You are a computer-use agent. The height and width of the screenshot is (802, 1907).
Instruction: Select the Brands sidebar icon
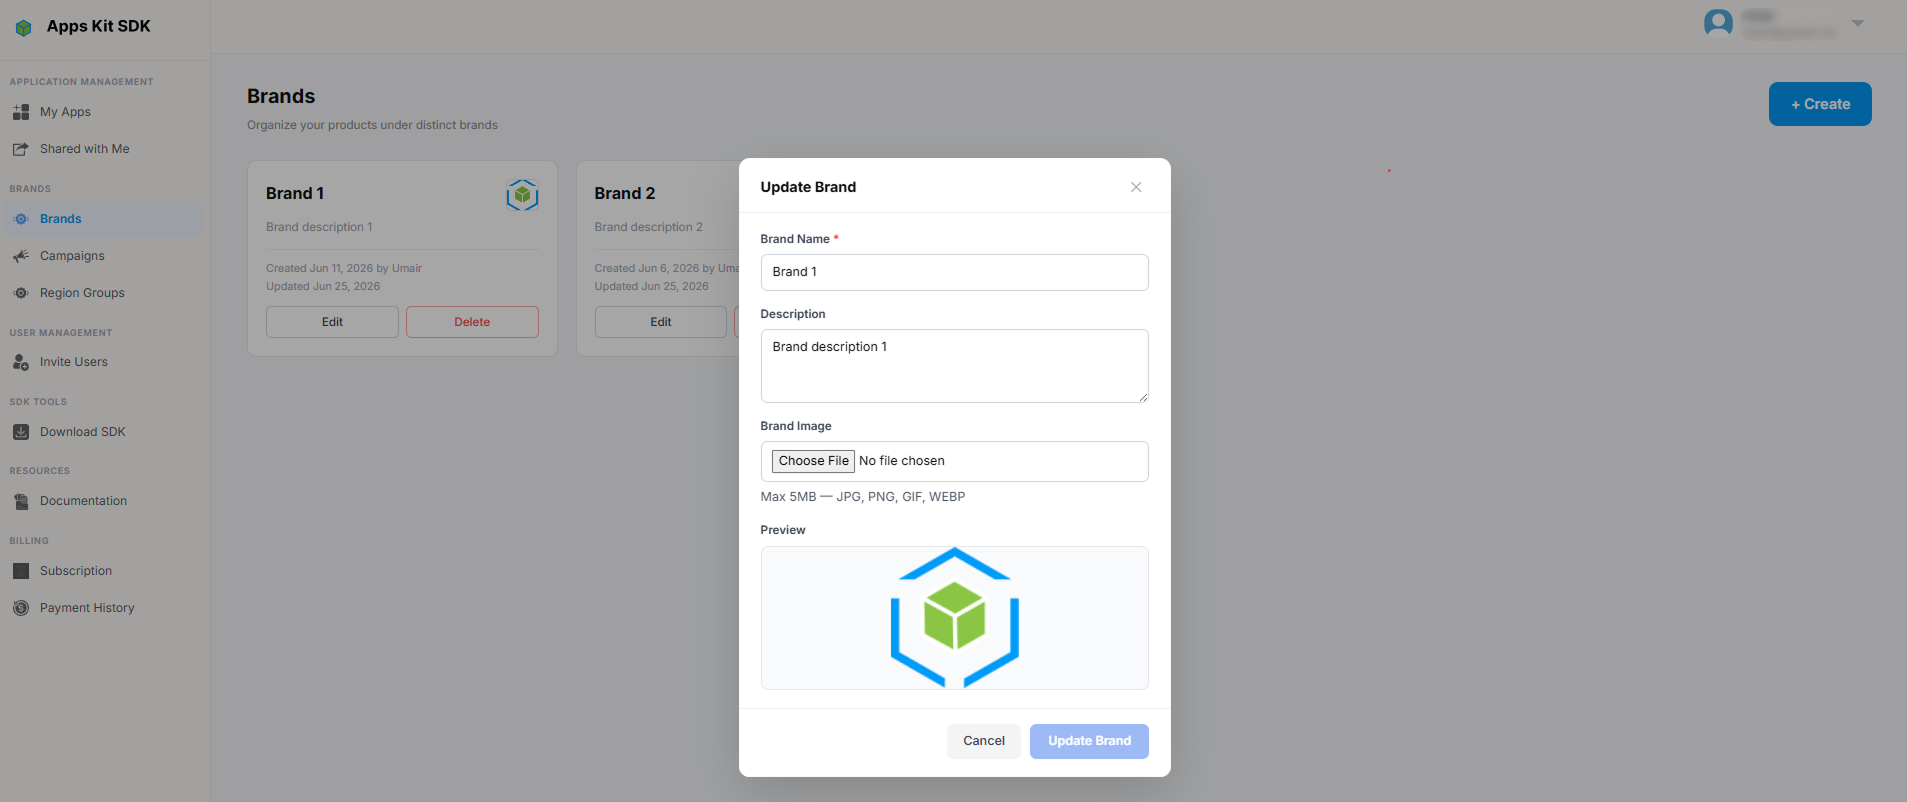tap(21, 219)
